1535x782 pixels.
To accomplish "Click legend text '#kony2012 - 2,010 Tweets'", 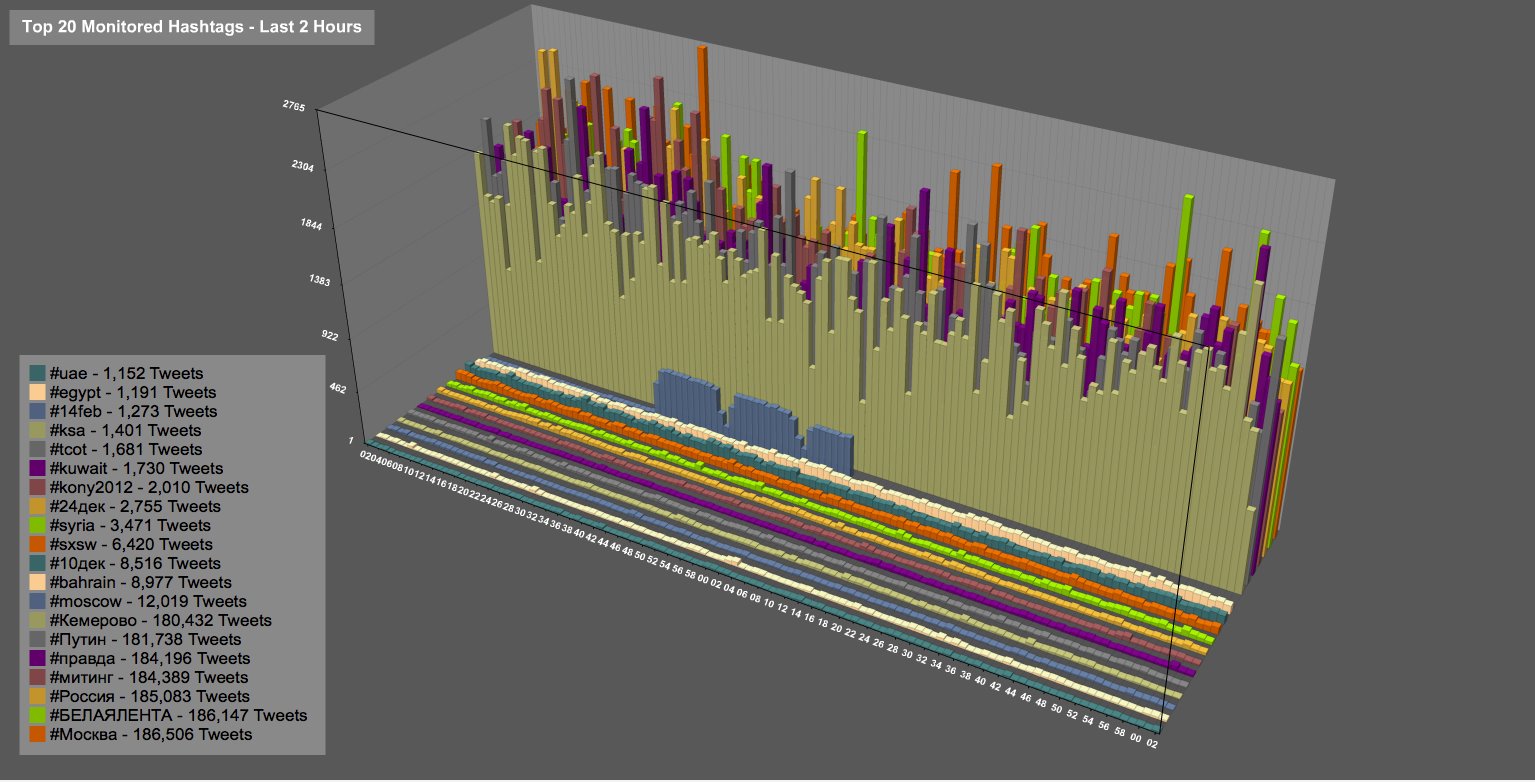I will [x=149, y=487].
